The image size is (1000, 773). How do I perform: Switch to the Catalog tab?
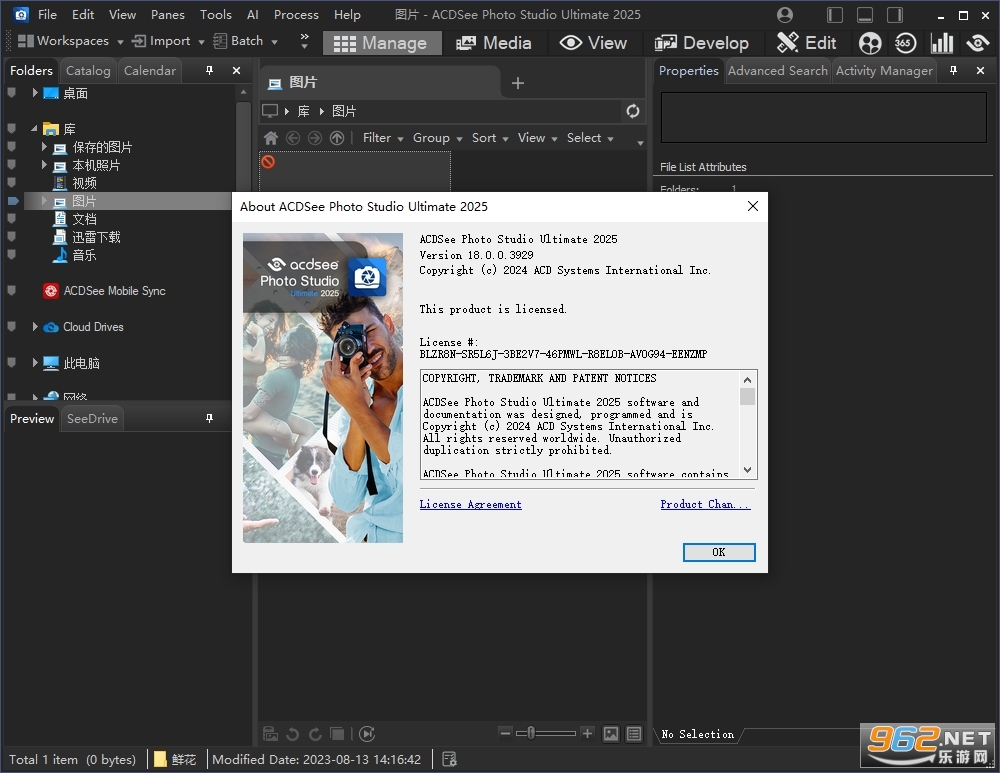(x=88, y=70)
